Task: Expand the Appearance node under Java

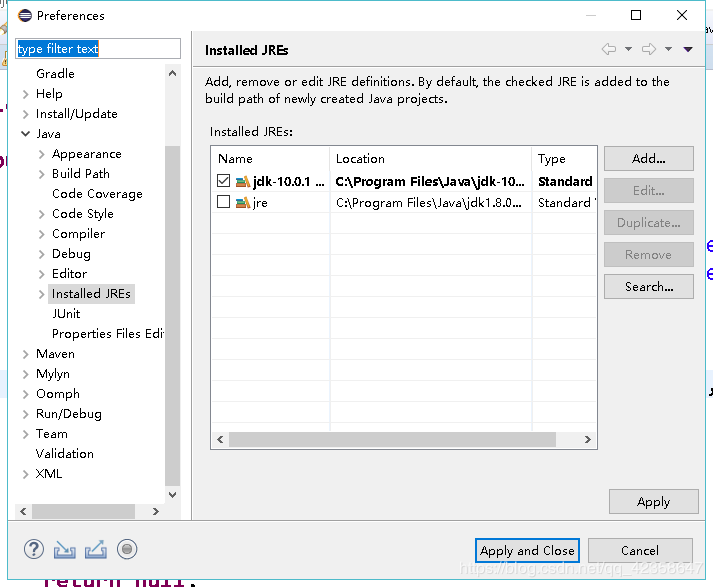Action: point(41,154)
